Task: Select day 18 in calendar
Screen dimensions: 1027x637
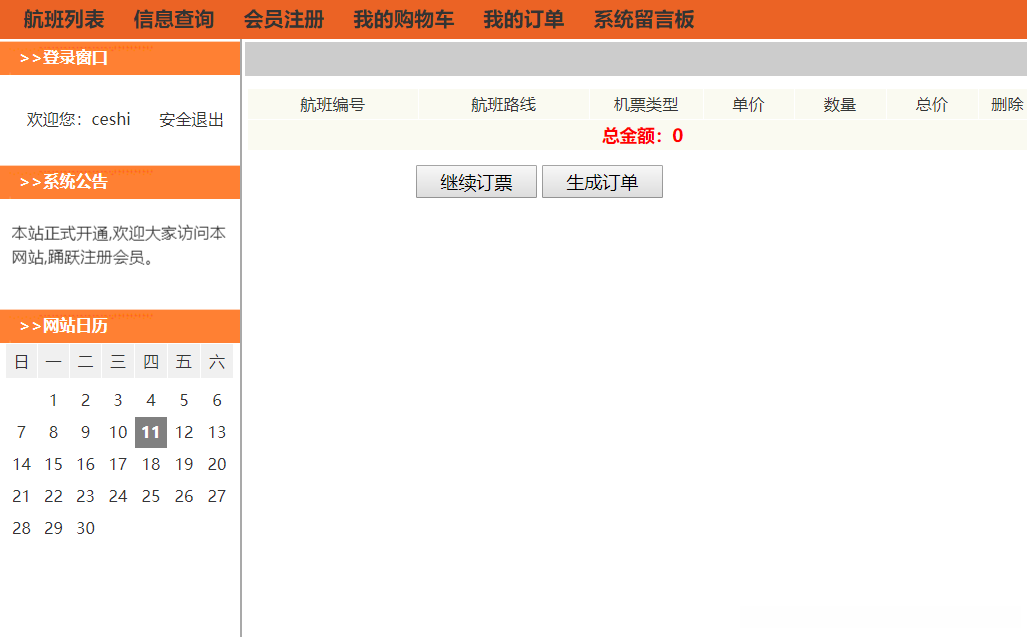Action: [x=151, y=464]
